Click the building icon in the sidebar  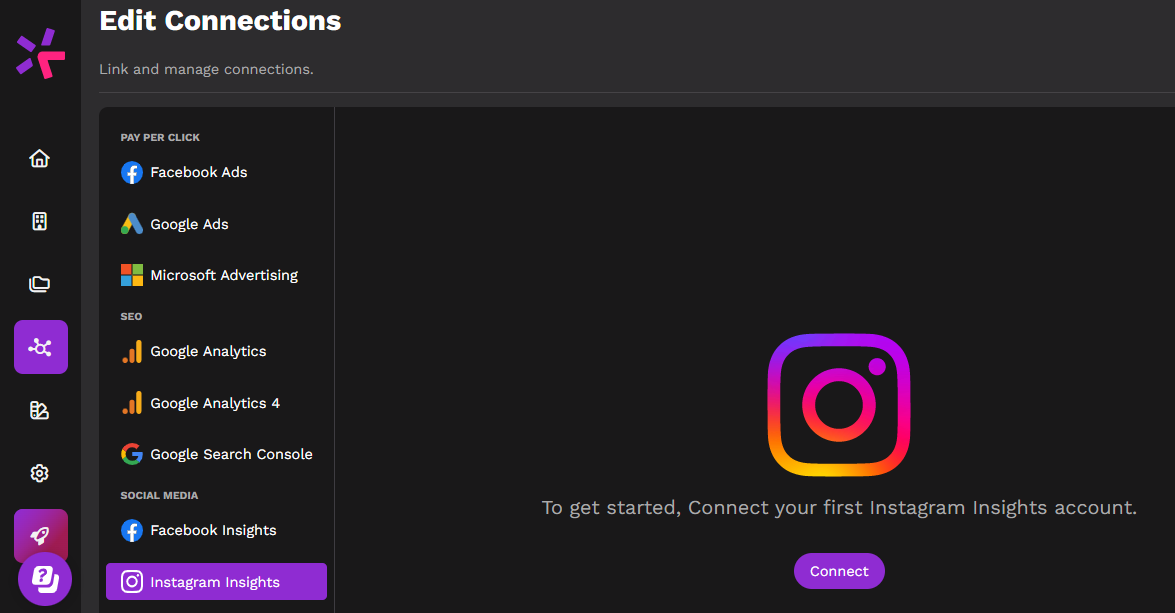[x=40, y=221]
